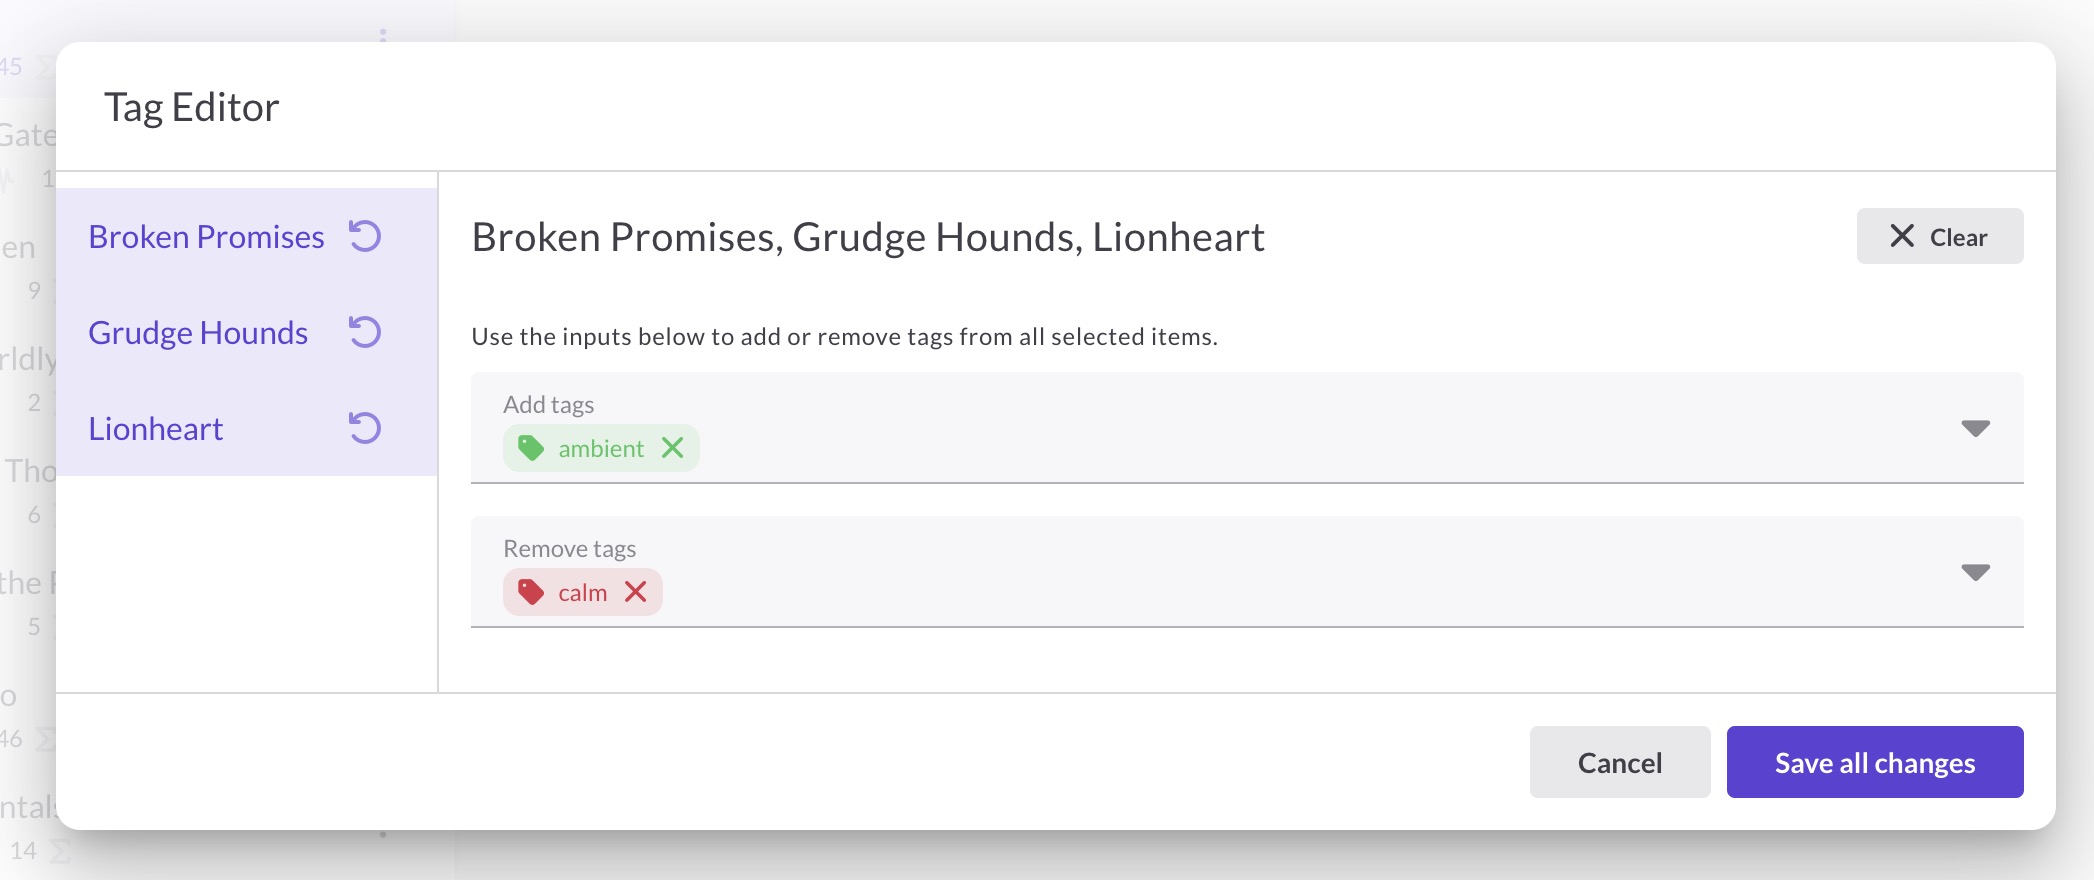Image resolution: width=2094 pixels, height=880 pixels.
Task: Select Grudge Hounds in the item list
Action: (x=198, y=332)
